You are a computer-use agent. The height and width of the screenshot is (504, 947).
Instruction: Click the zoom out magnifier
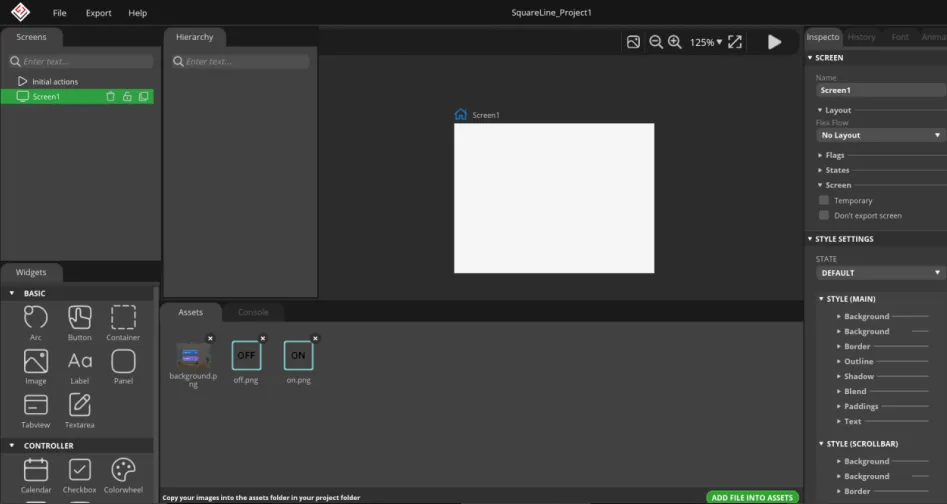pos(656,42)
